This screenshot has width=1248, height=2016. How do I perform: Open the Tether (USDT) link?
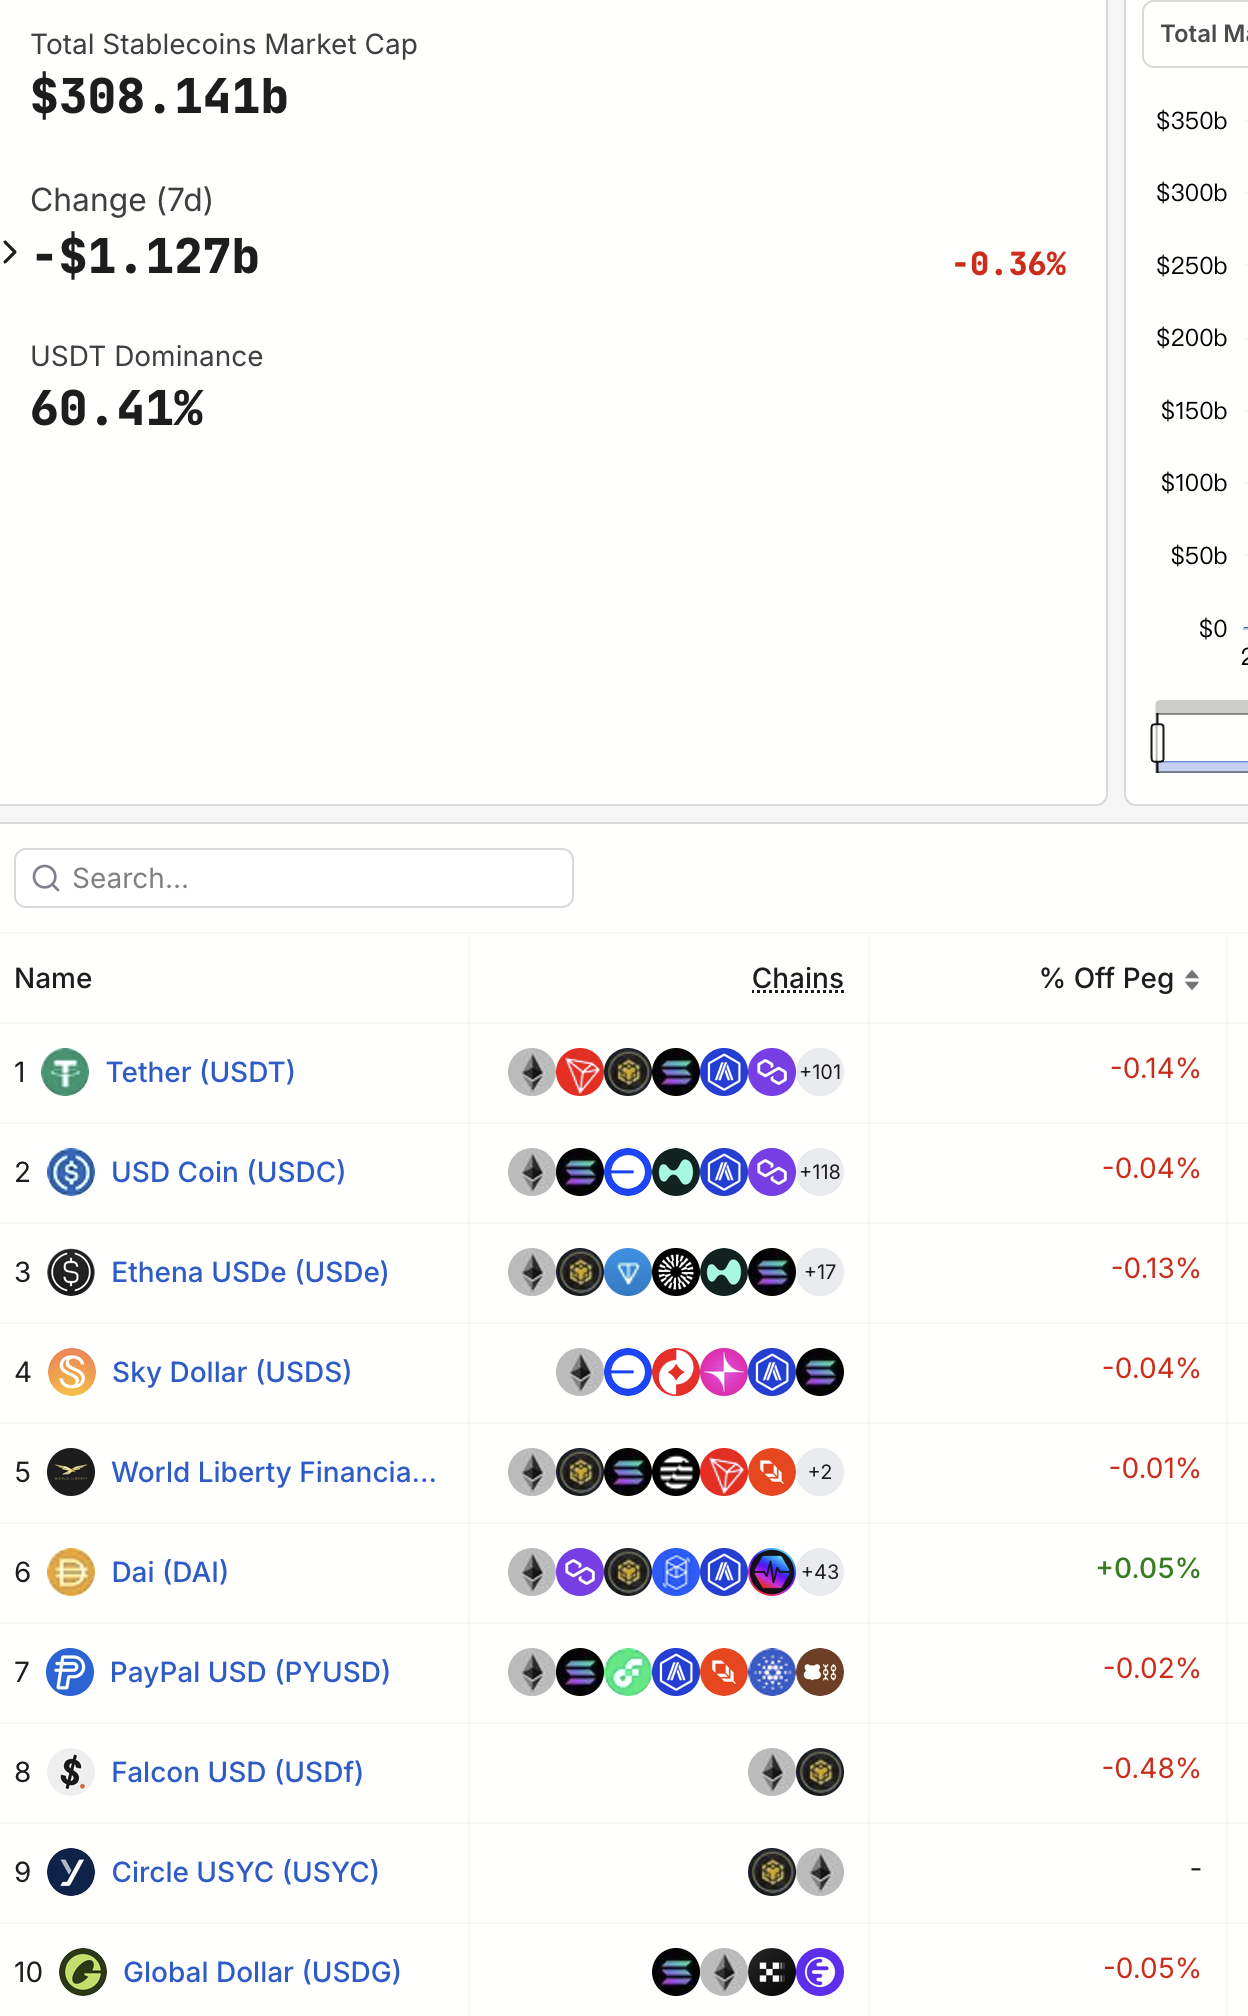pos(200,1072)
